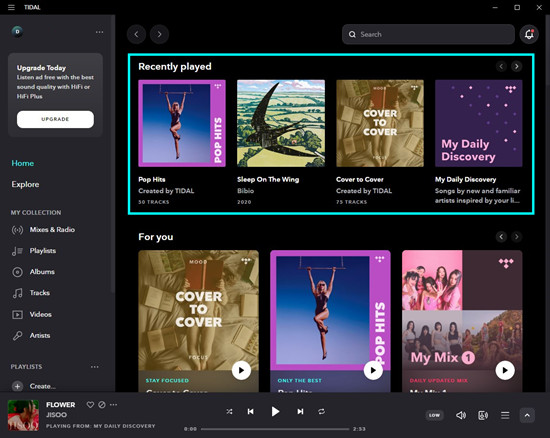Click the Mixes & Radio broadcast icon

click(17, 230)
